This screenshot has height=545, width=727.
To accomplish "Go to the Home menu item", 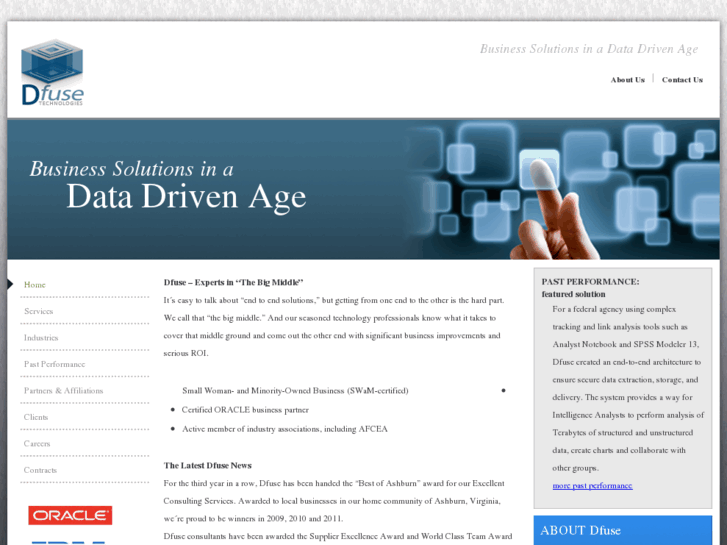I will point(35,285).
